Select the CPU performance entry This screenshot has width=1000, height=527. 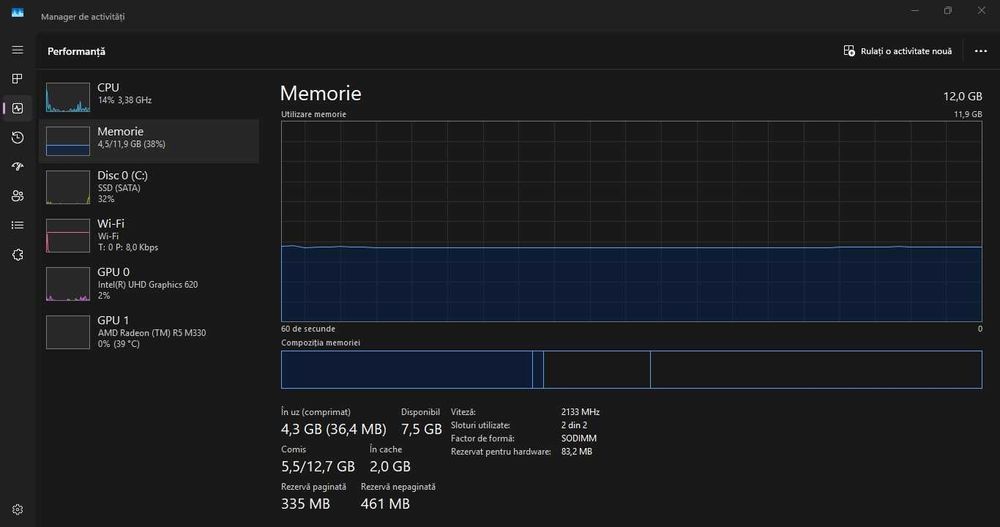tap(150, 96)
